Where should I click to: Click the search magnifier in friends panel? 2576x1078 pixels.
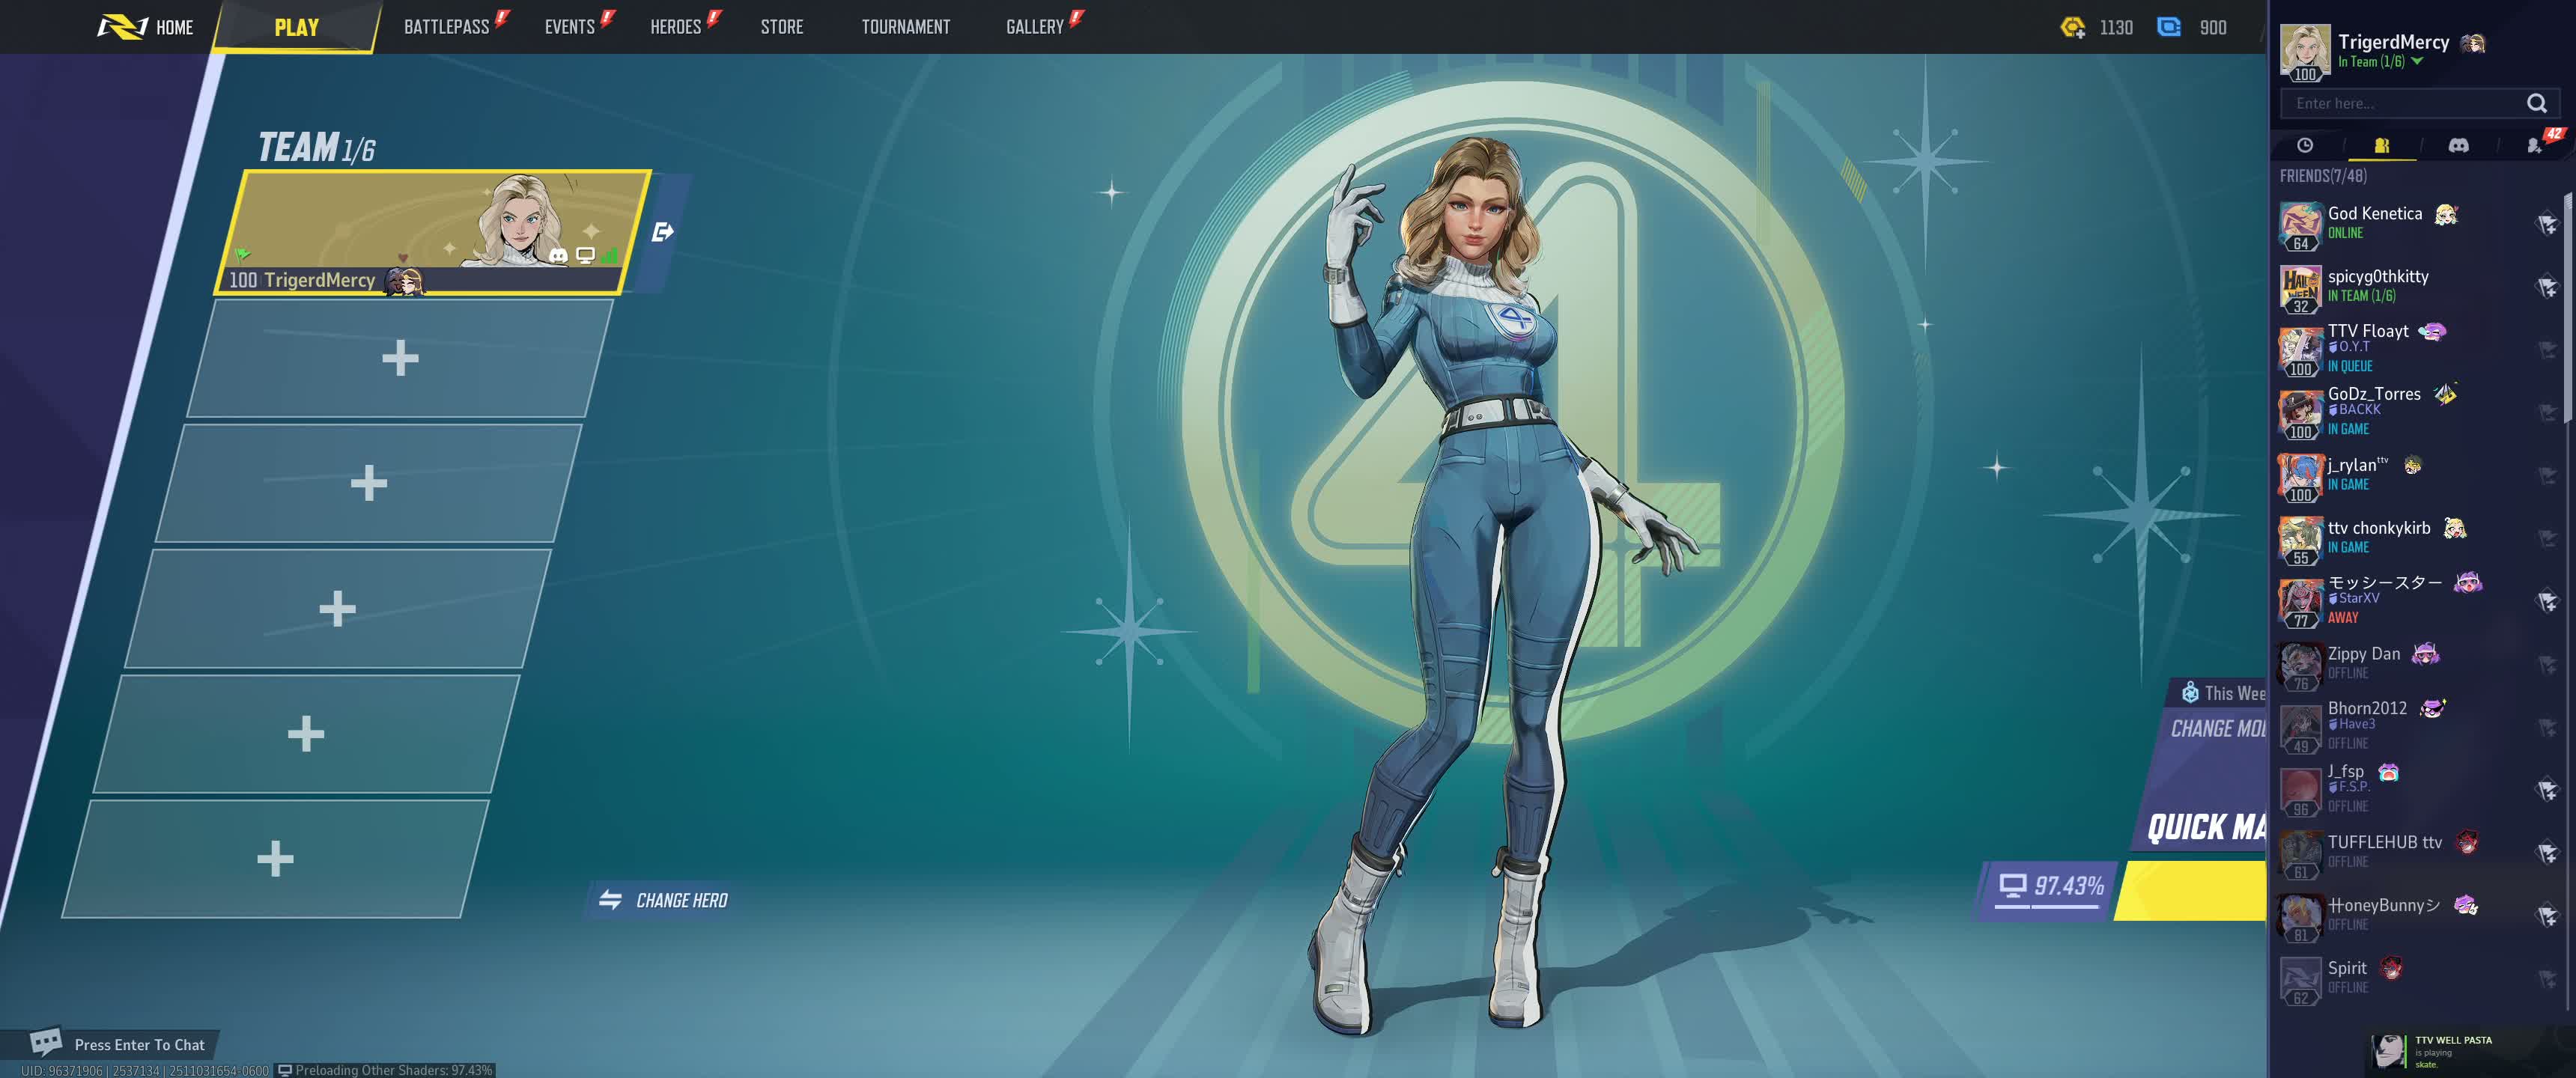[x=2536, y=103]
